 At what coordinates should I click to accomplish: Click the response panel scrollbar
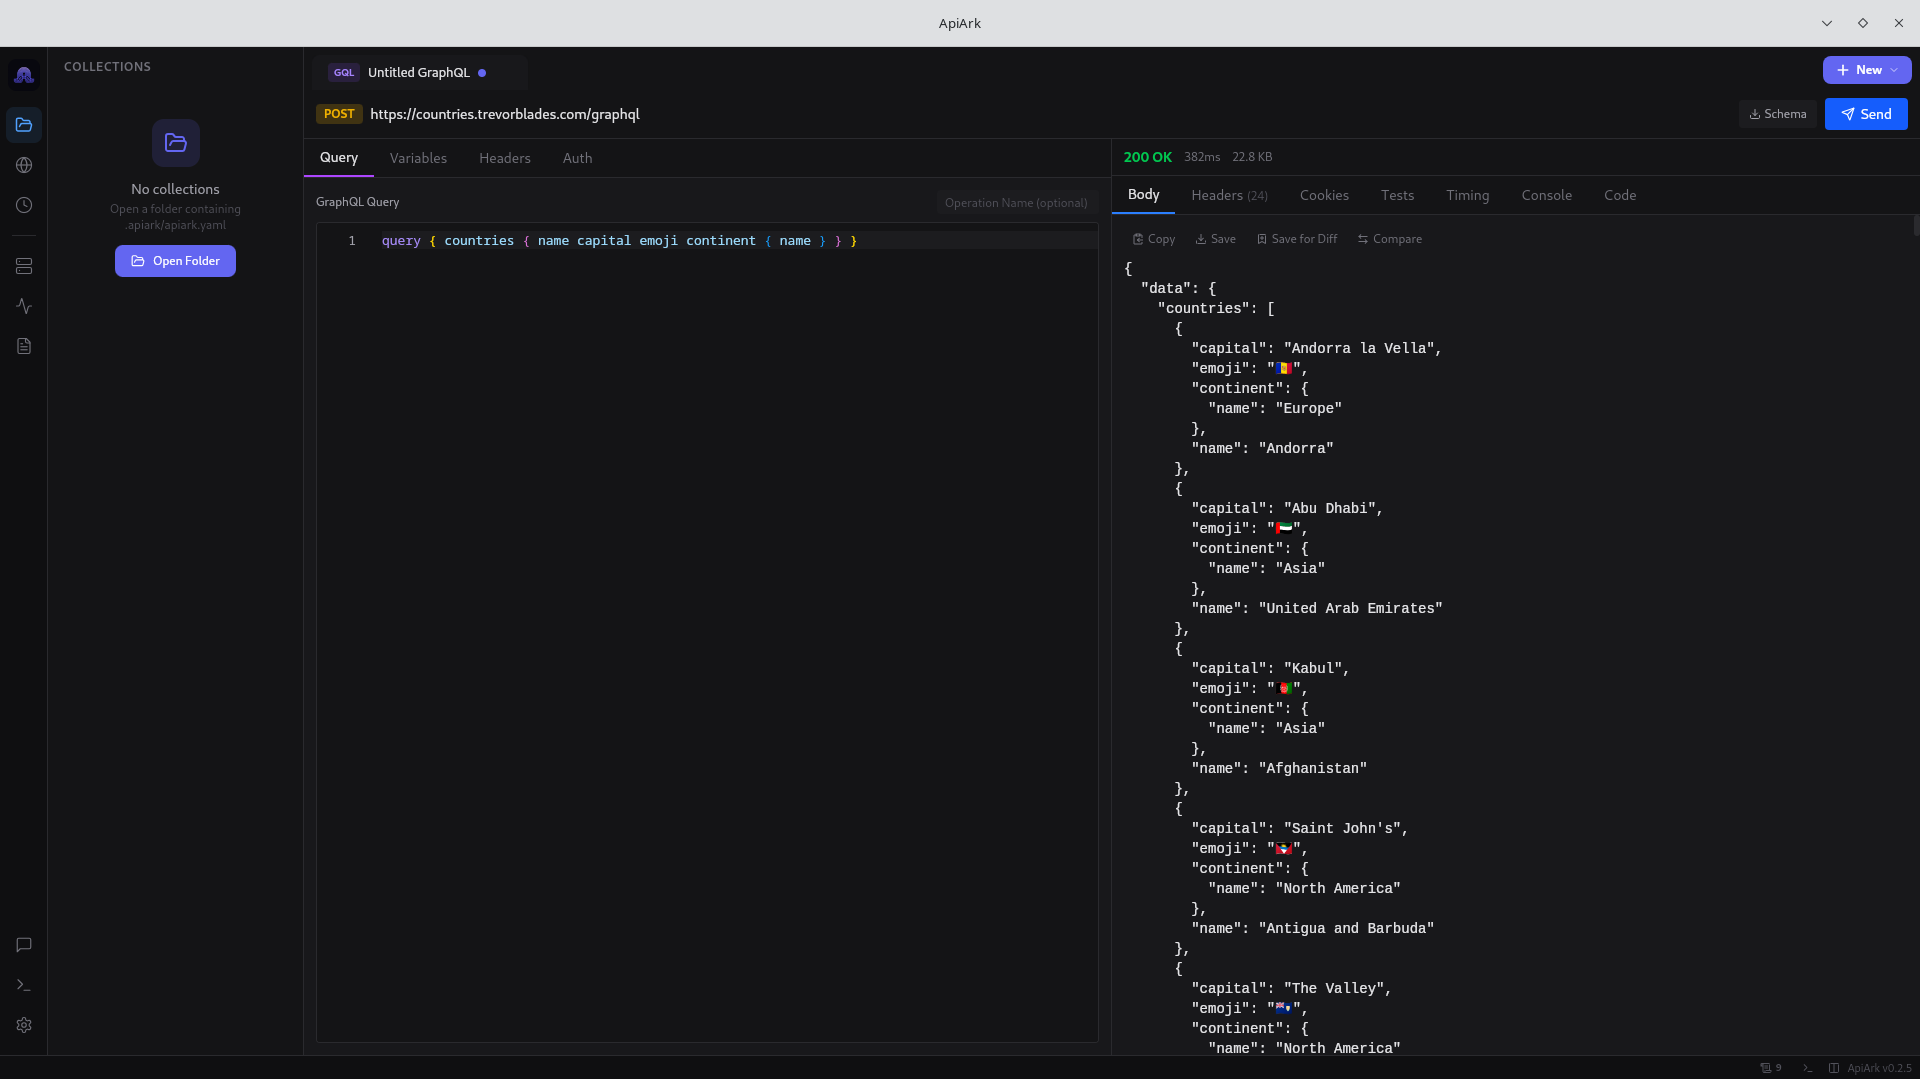point(1916,225)
